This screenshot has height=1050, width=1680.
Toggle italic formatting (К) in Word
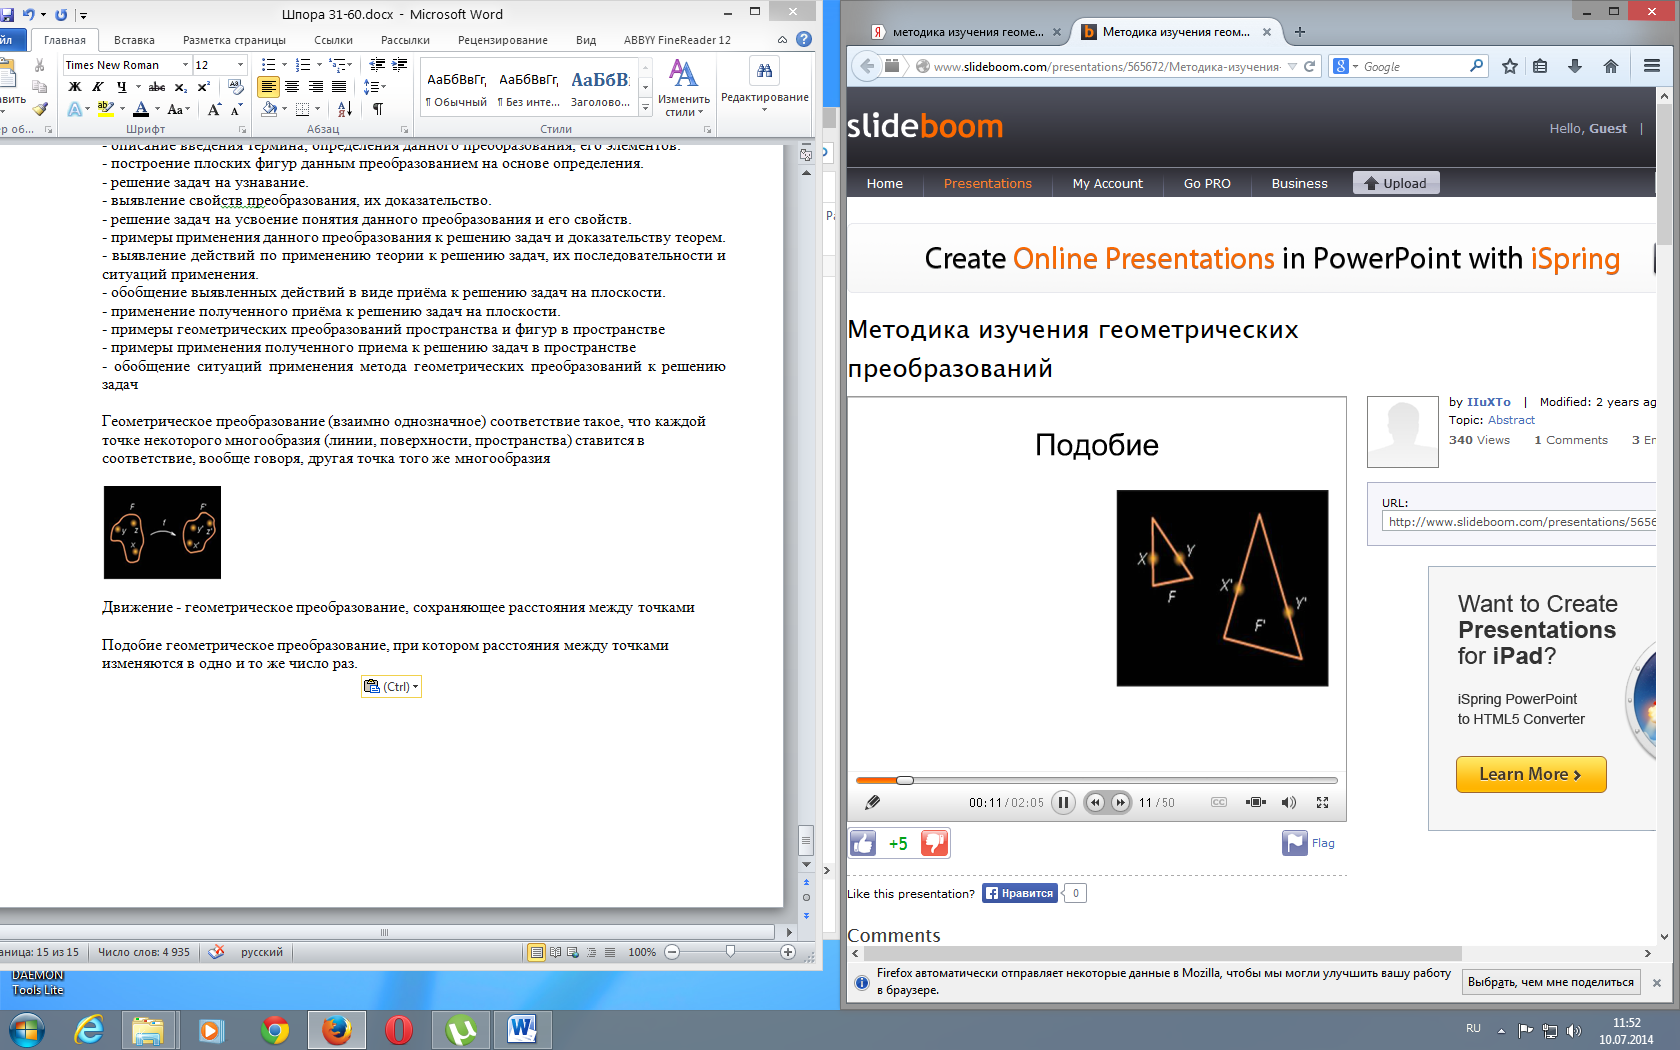tap(98, 87)
